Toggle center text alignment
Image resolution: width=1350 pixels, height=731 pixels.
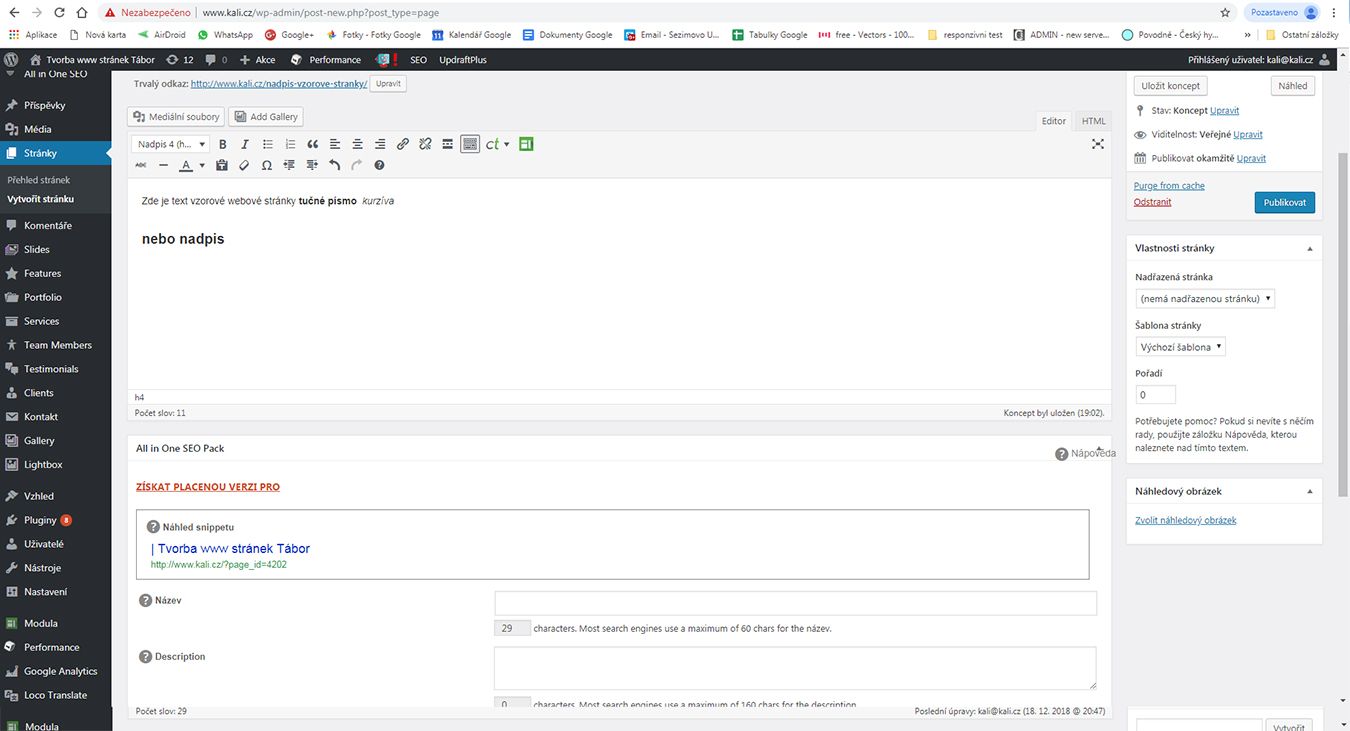(357, 144)
